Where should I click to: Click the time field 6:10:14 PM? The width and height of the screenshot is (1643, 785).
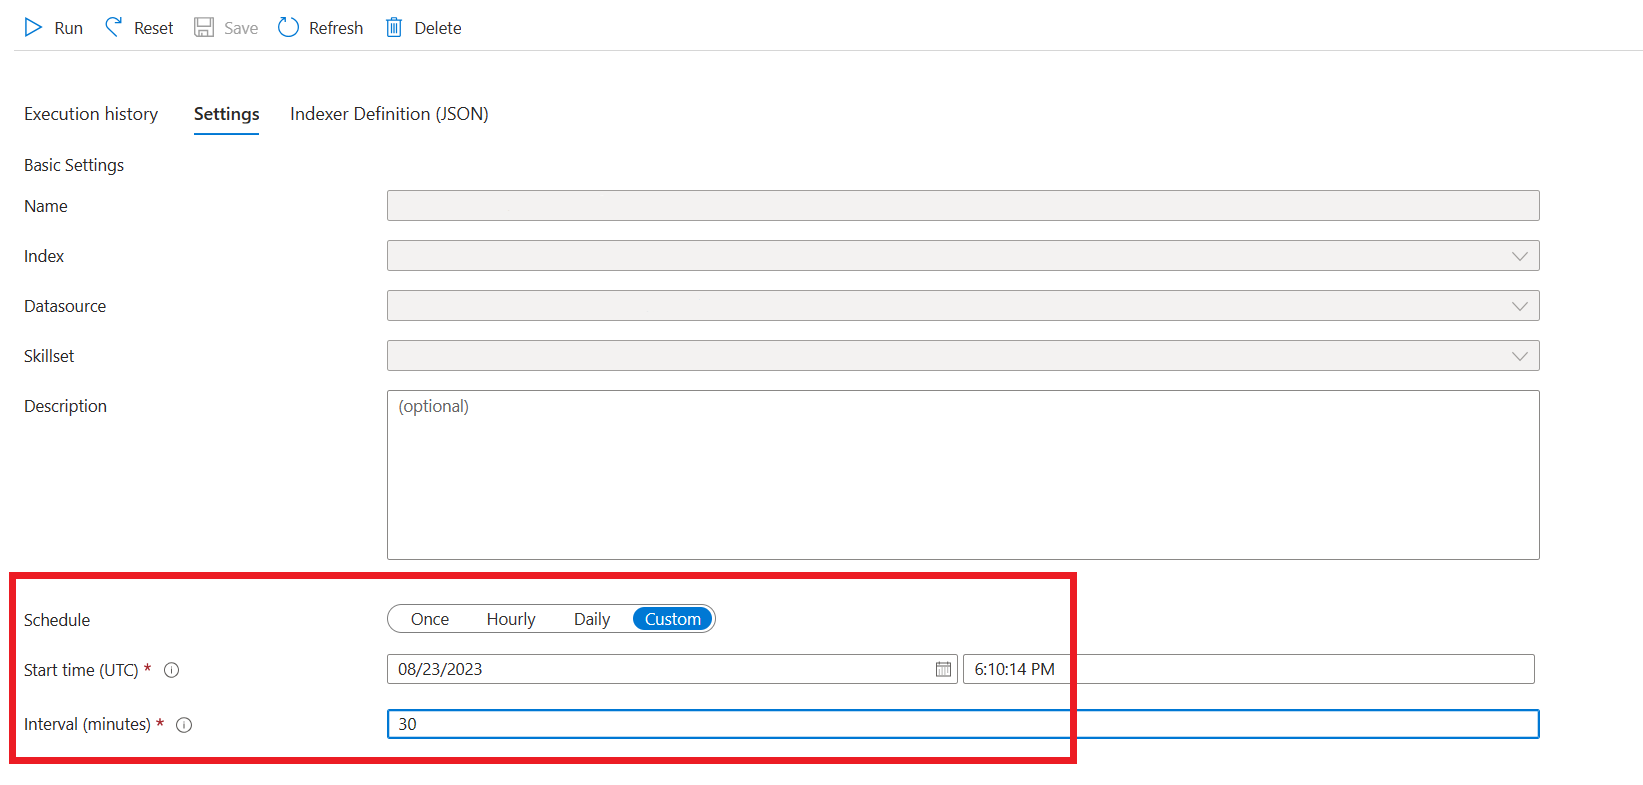(x=1249, y=669)
